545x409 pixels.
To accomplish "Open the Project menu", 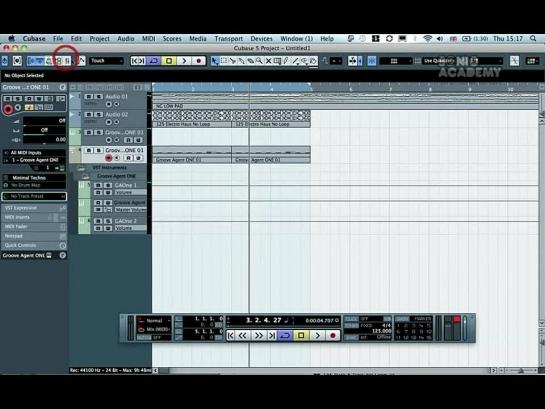I will click(99, 39).
